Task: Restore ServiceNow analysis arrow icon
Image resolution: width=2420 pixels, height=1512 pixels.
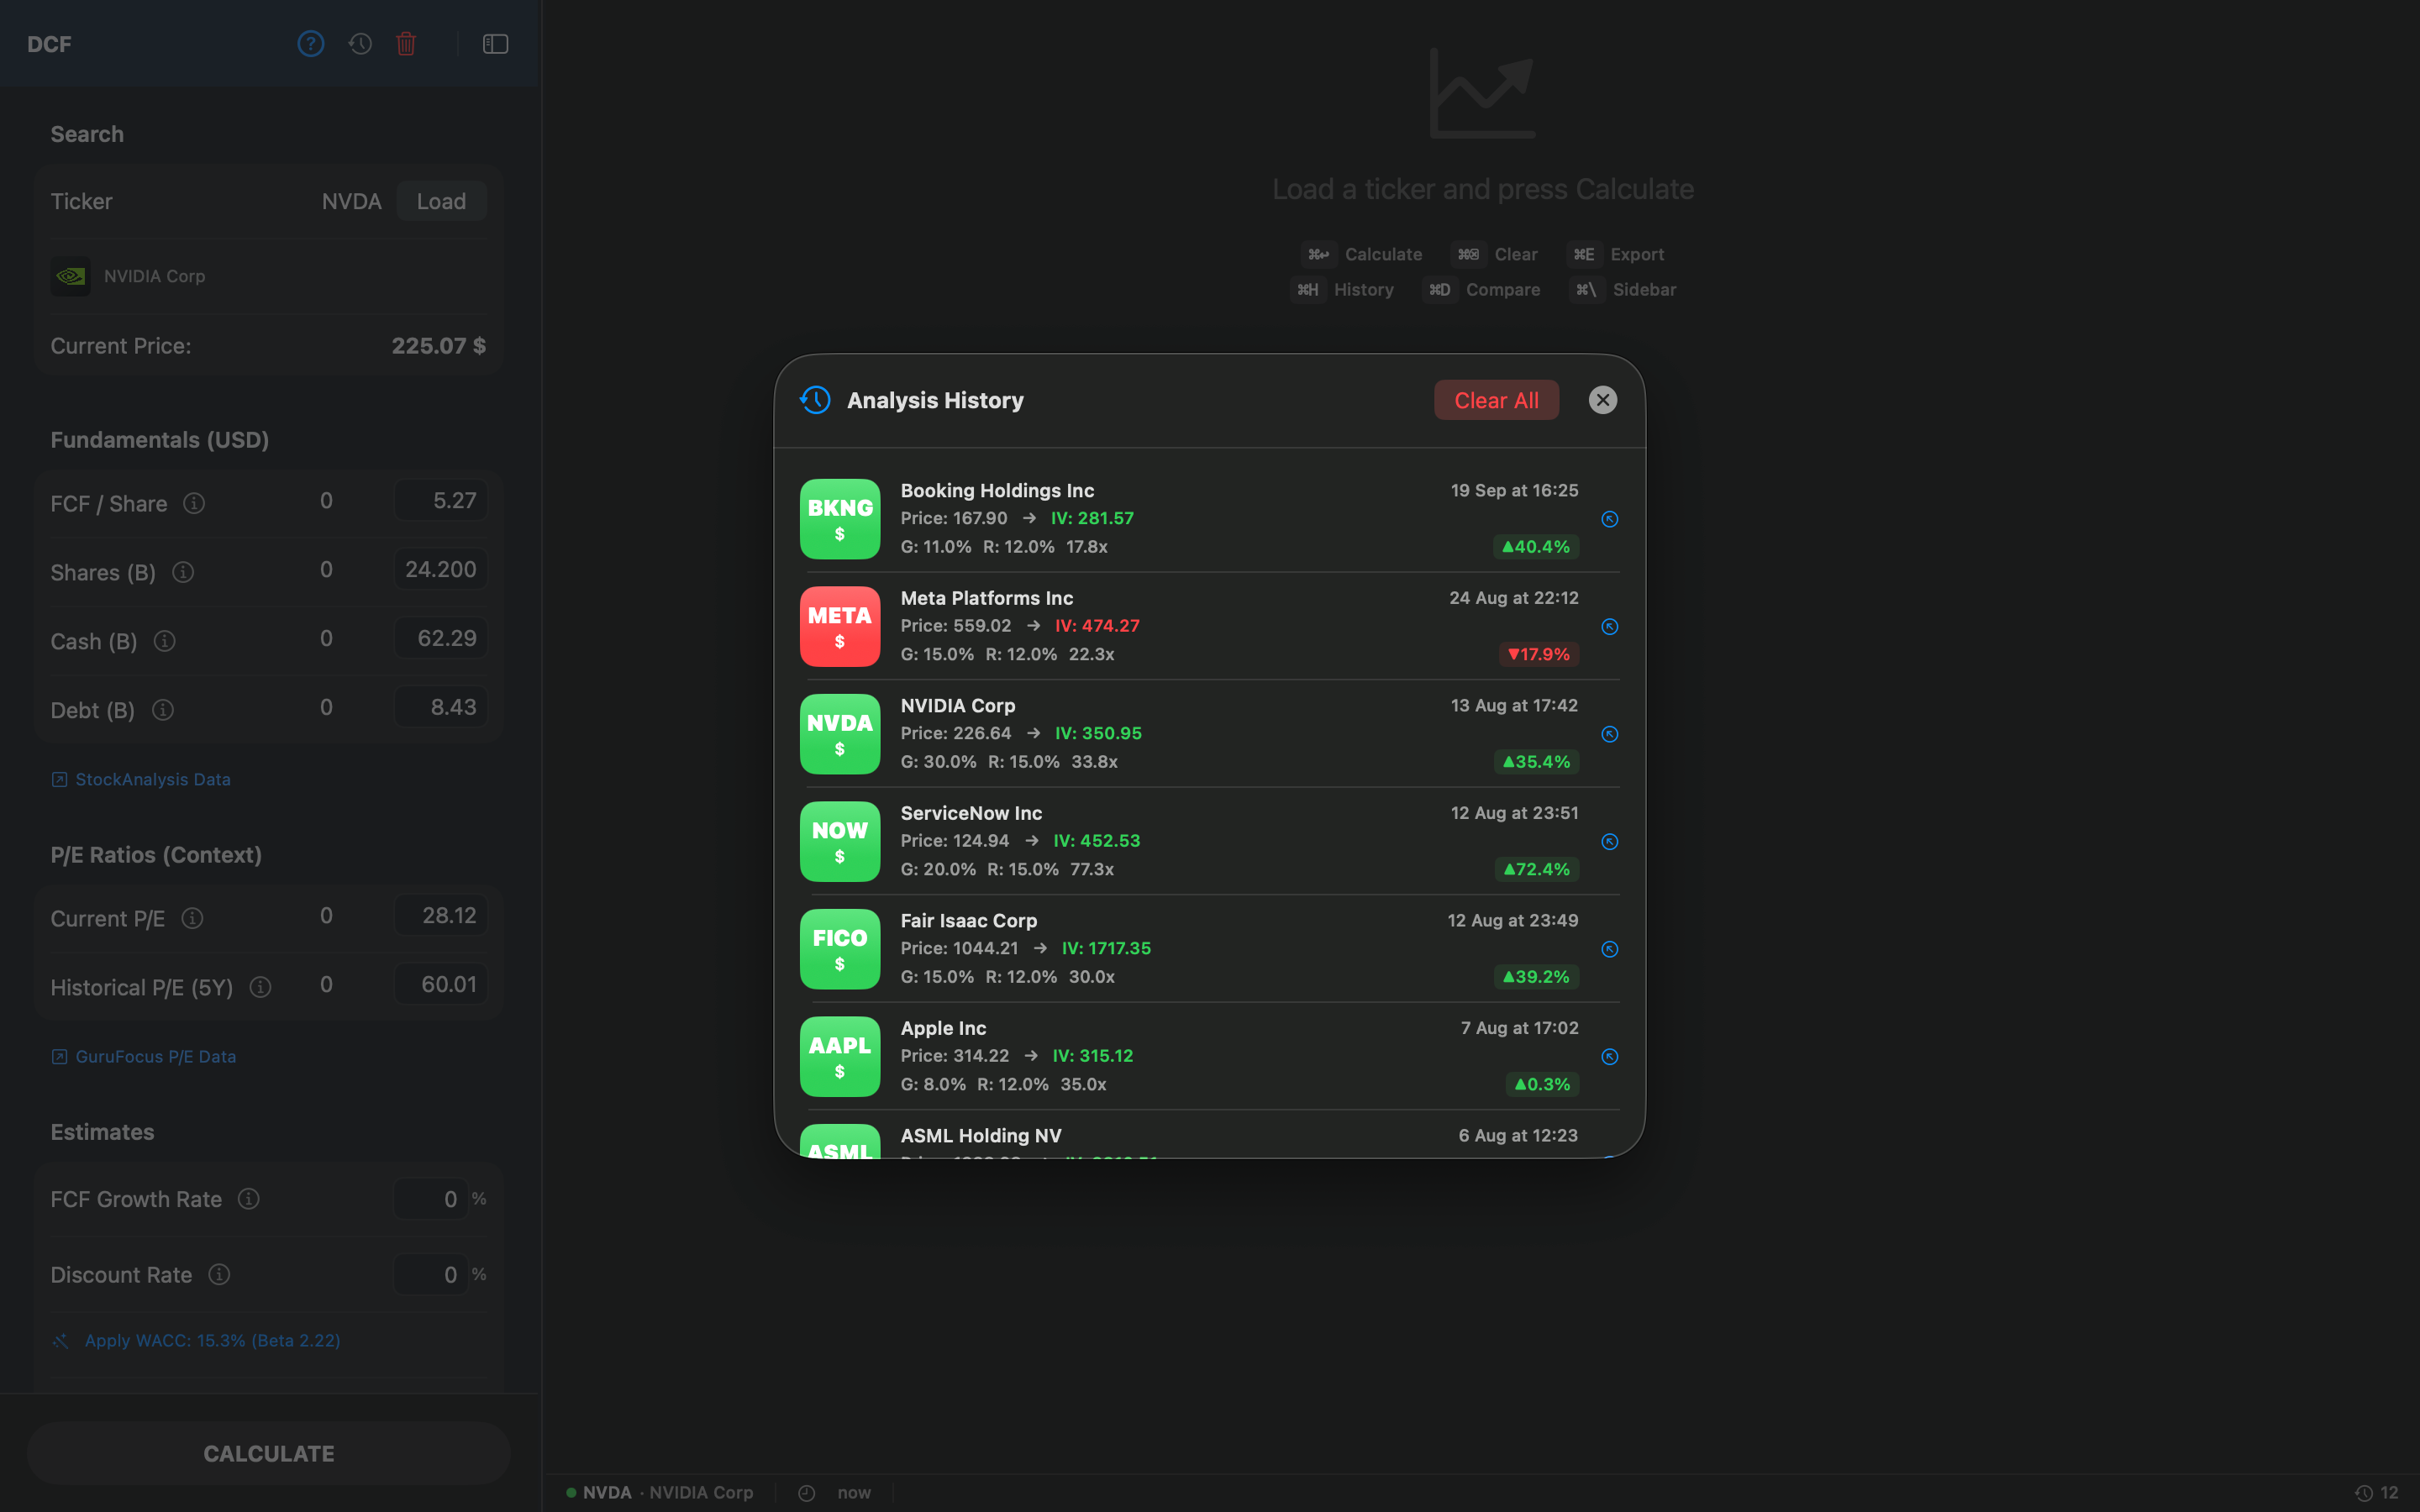Action: (1610, 842)
